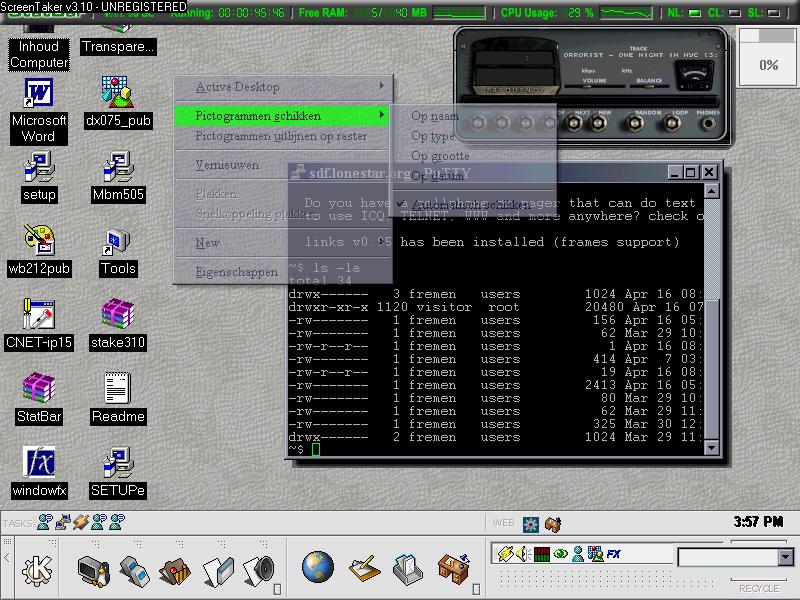The width and height of the screenshot is (800, 600).
Task: Click the empty combo box field
Action: (x=729, y=557)
